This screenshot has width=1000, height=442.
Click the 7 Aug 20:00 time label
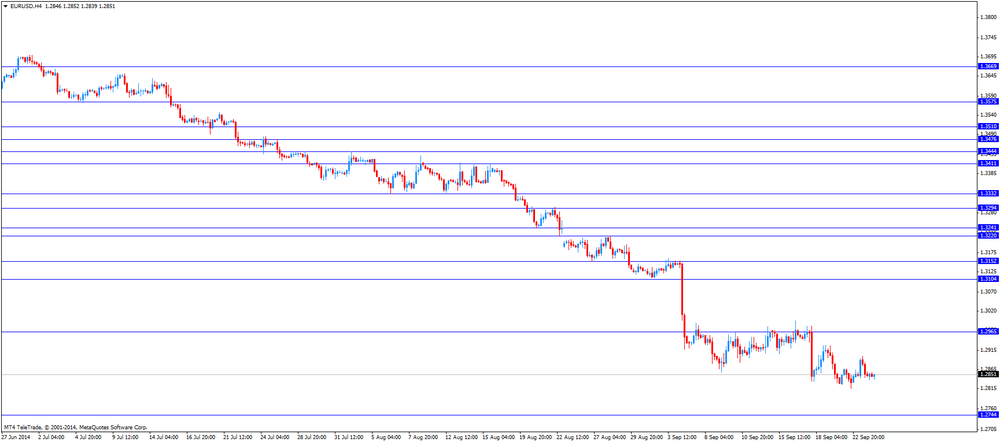(x=422, y=438)
